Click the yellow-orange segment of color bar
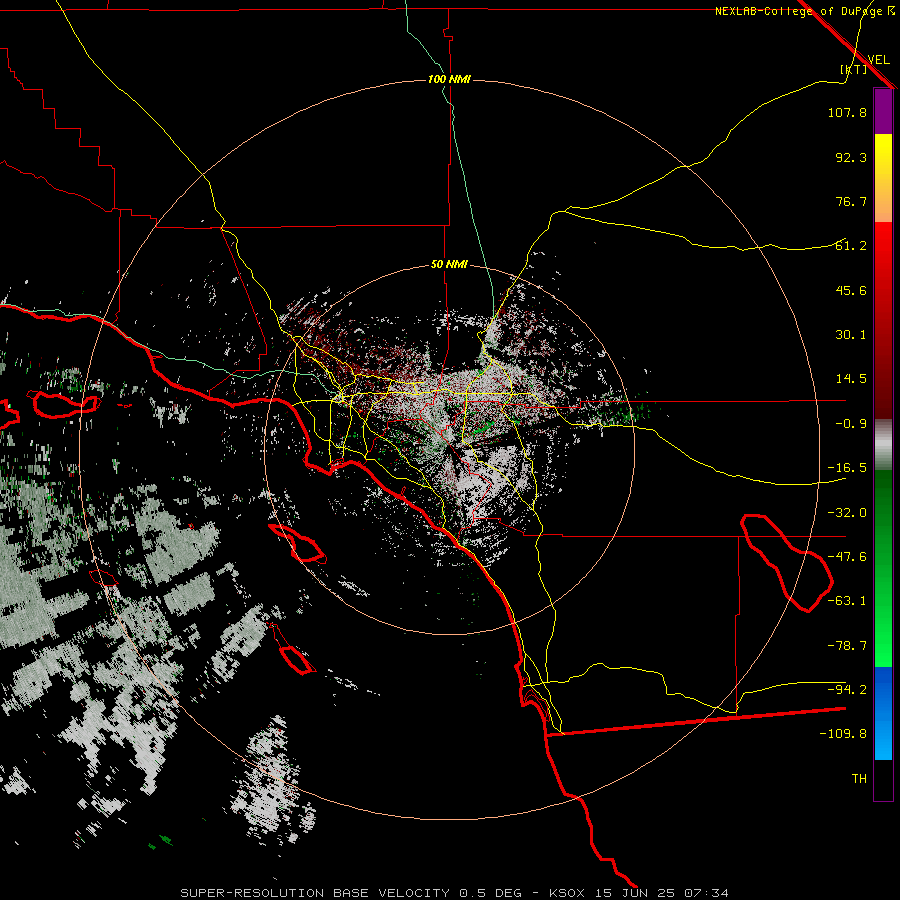This screenshot has width=900, height=900. (x=883, y=178)
